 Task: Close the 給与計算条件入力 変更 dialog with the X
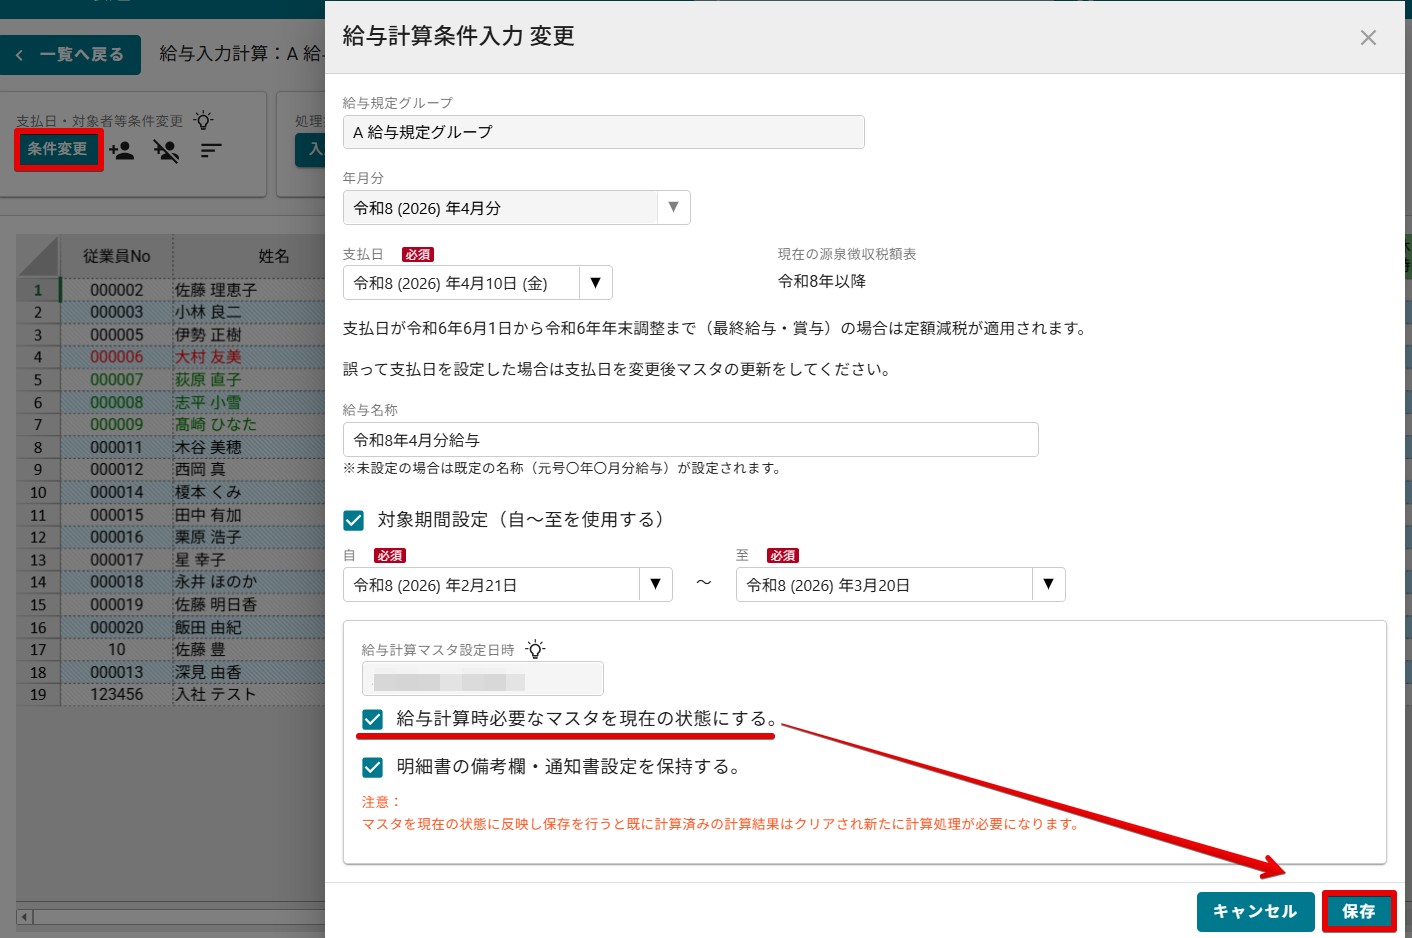(x=1368, y=38)
